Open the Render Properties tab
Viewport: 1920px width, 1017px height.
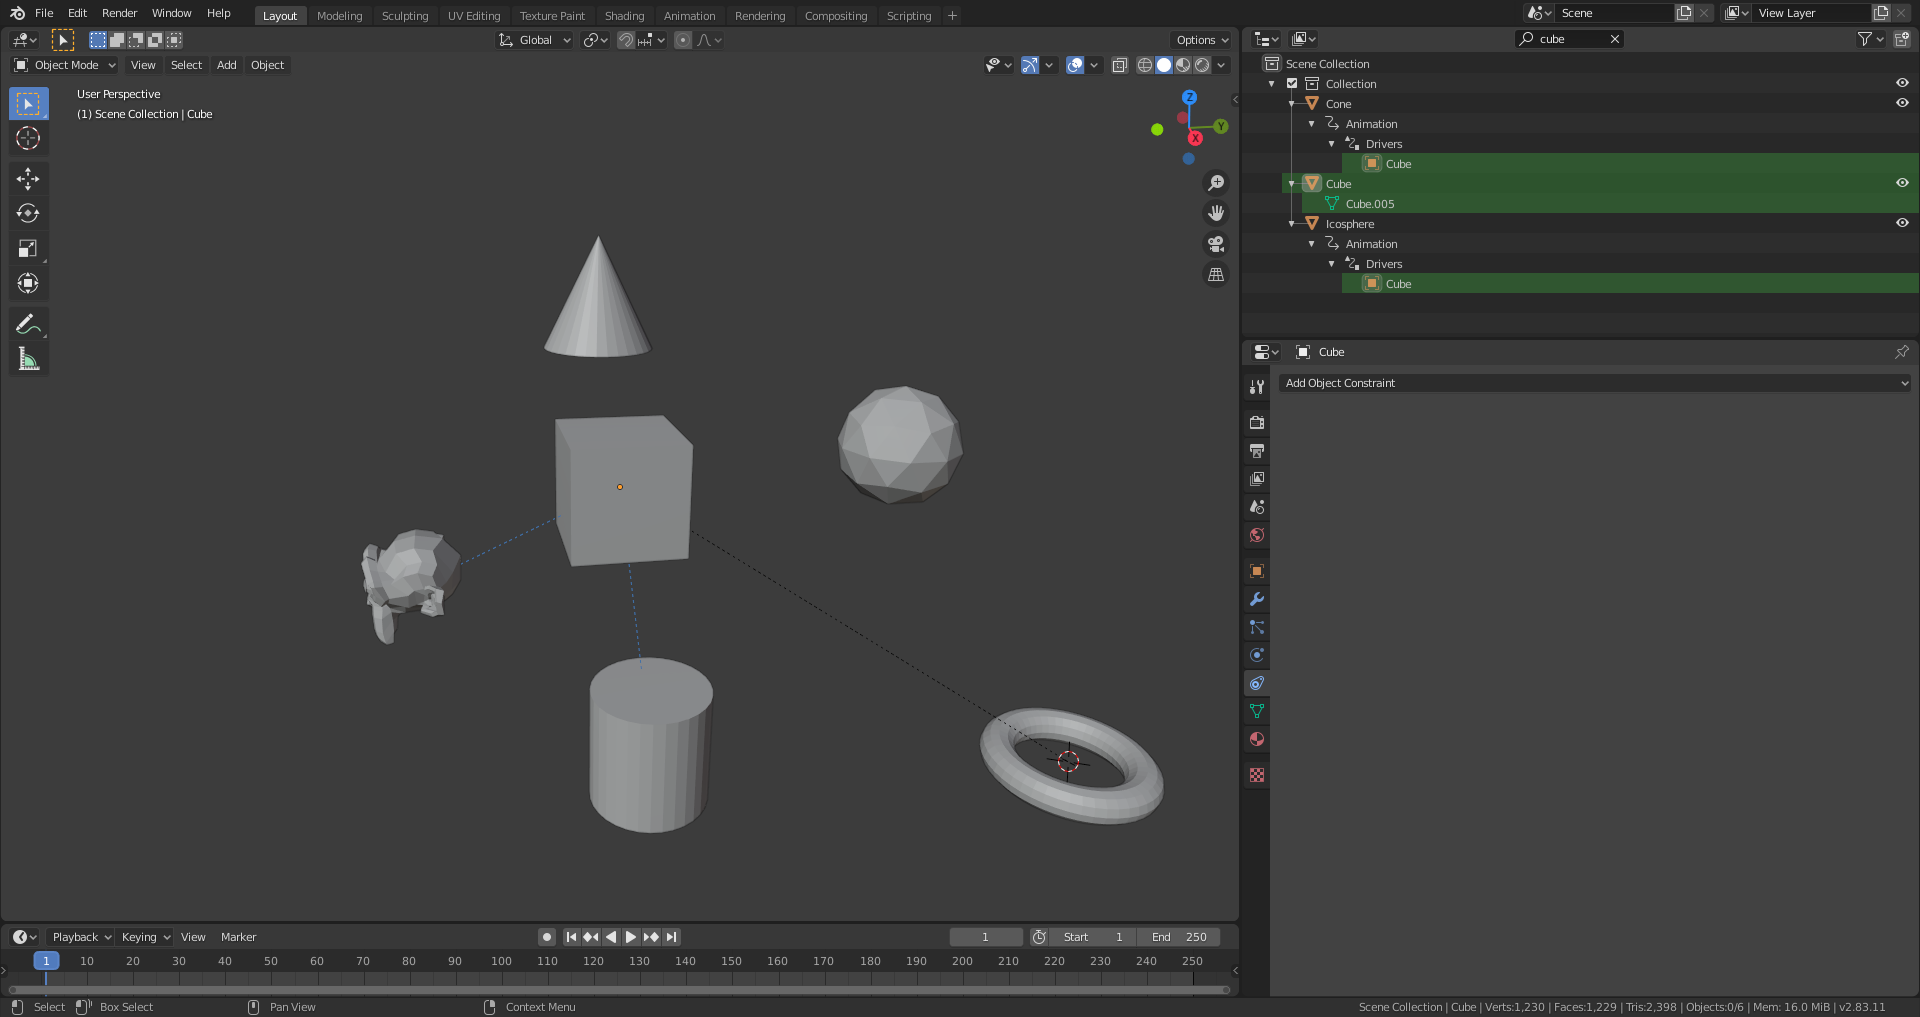pos(1255,422)
